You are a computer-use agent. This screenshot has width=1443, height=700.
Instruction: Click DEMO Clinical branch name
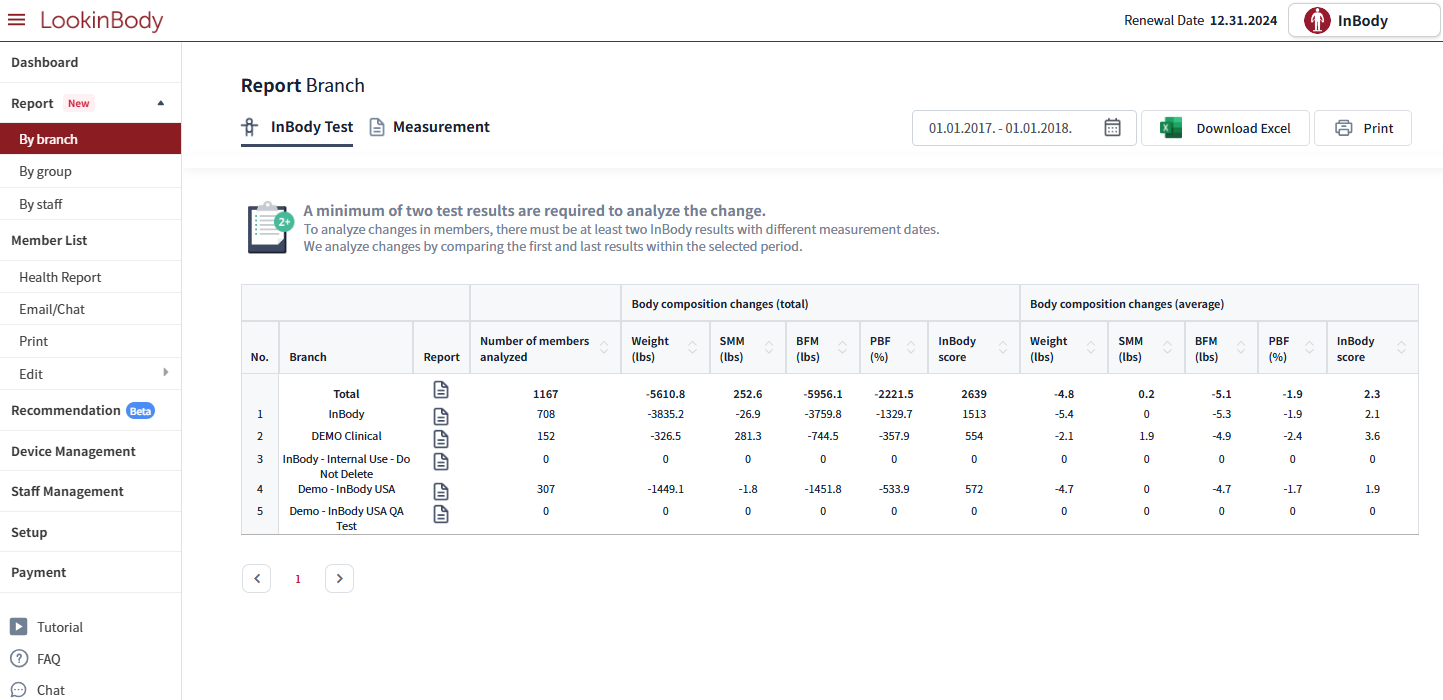(346, 436)
